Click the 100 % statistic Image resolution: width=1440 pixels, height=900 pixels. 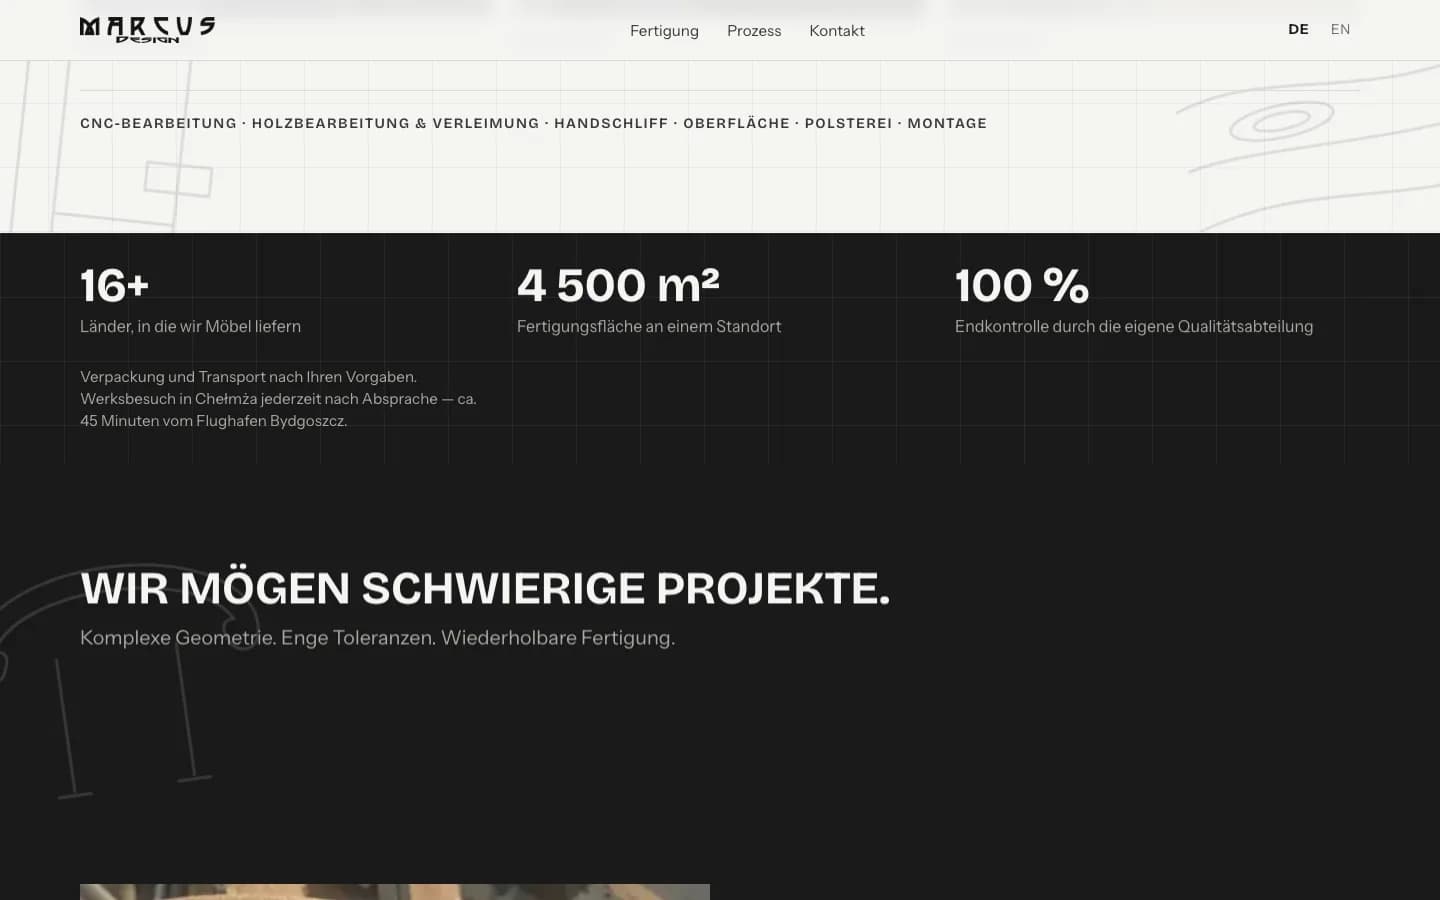(1021, 285)
